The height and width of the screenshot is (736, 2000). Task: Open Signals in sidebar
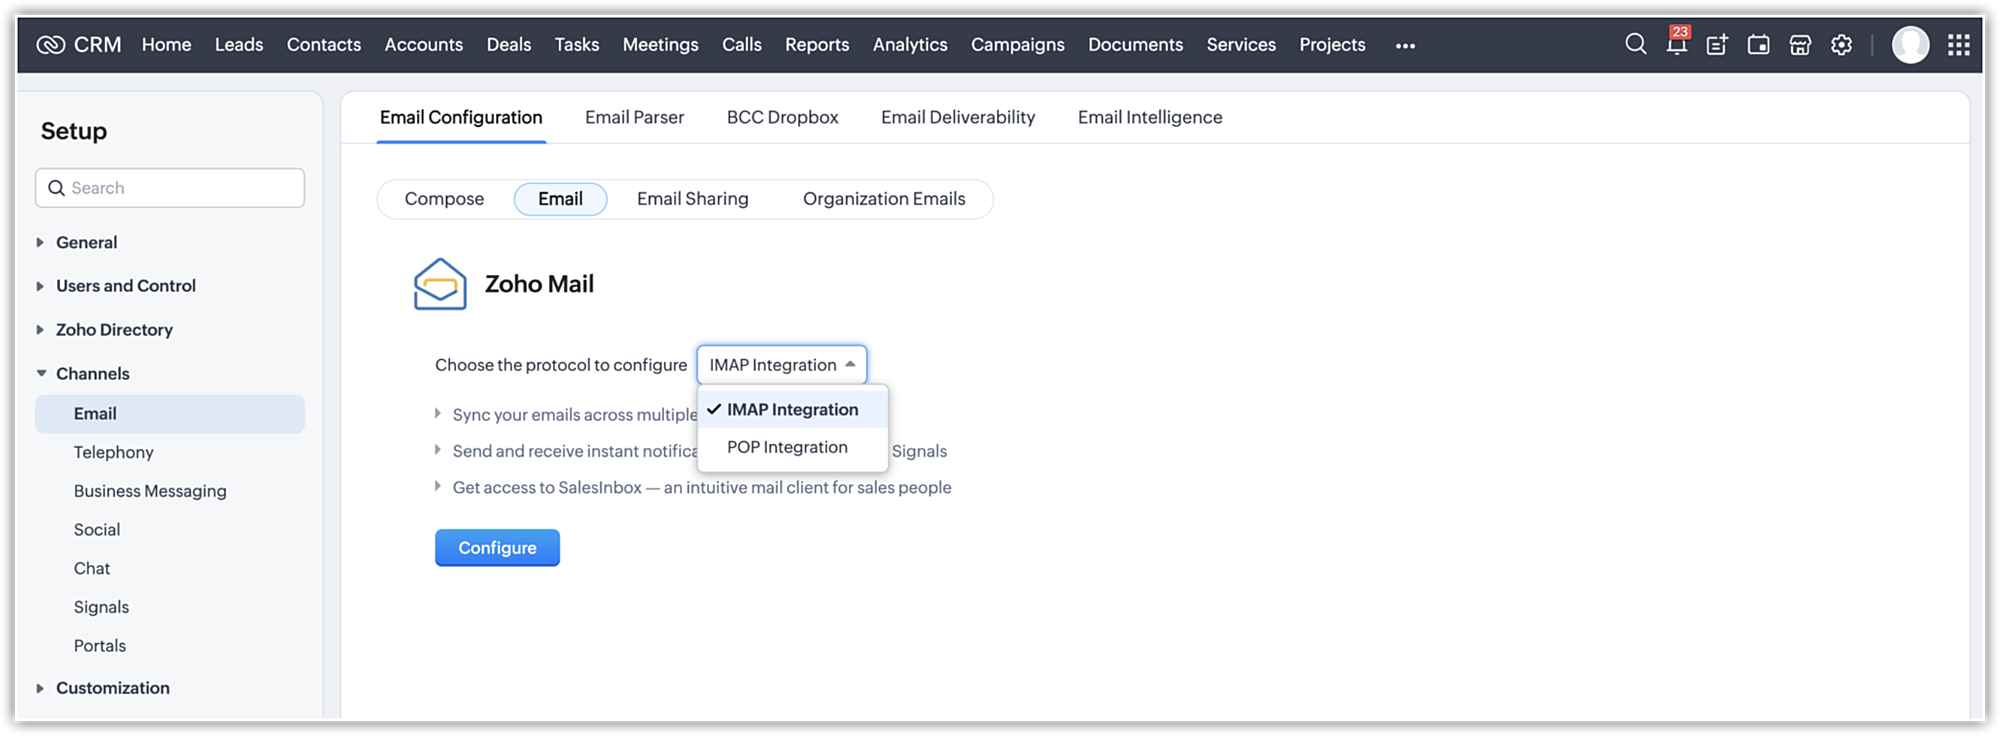pyautogui.click(x=101, y=607)
